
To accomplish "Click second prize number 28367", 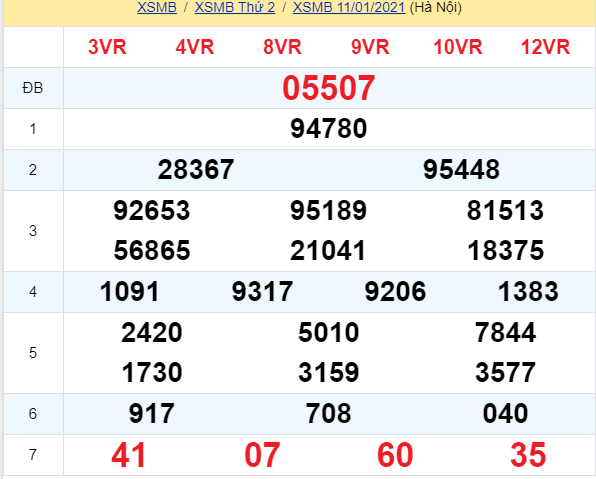I will [x=196, y=170].
